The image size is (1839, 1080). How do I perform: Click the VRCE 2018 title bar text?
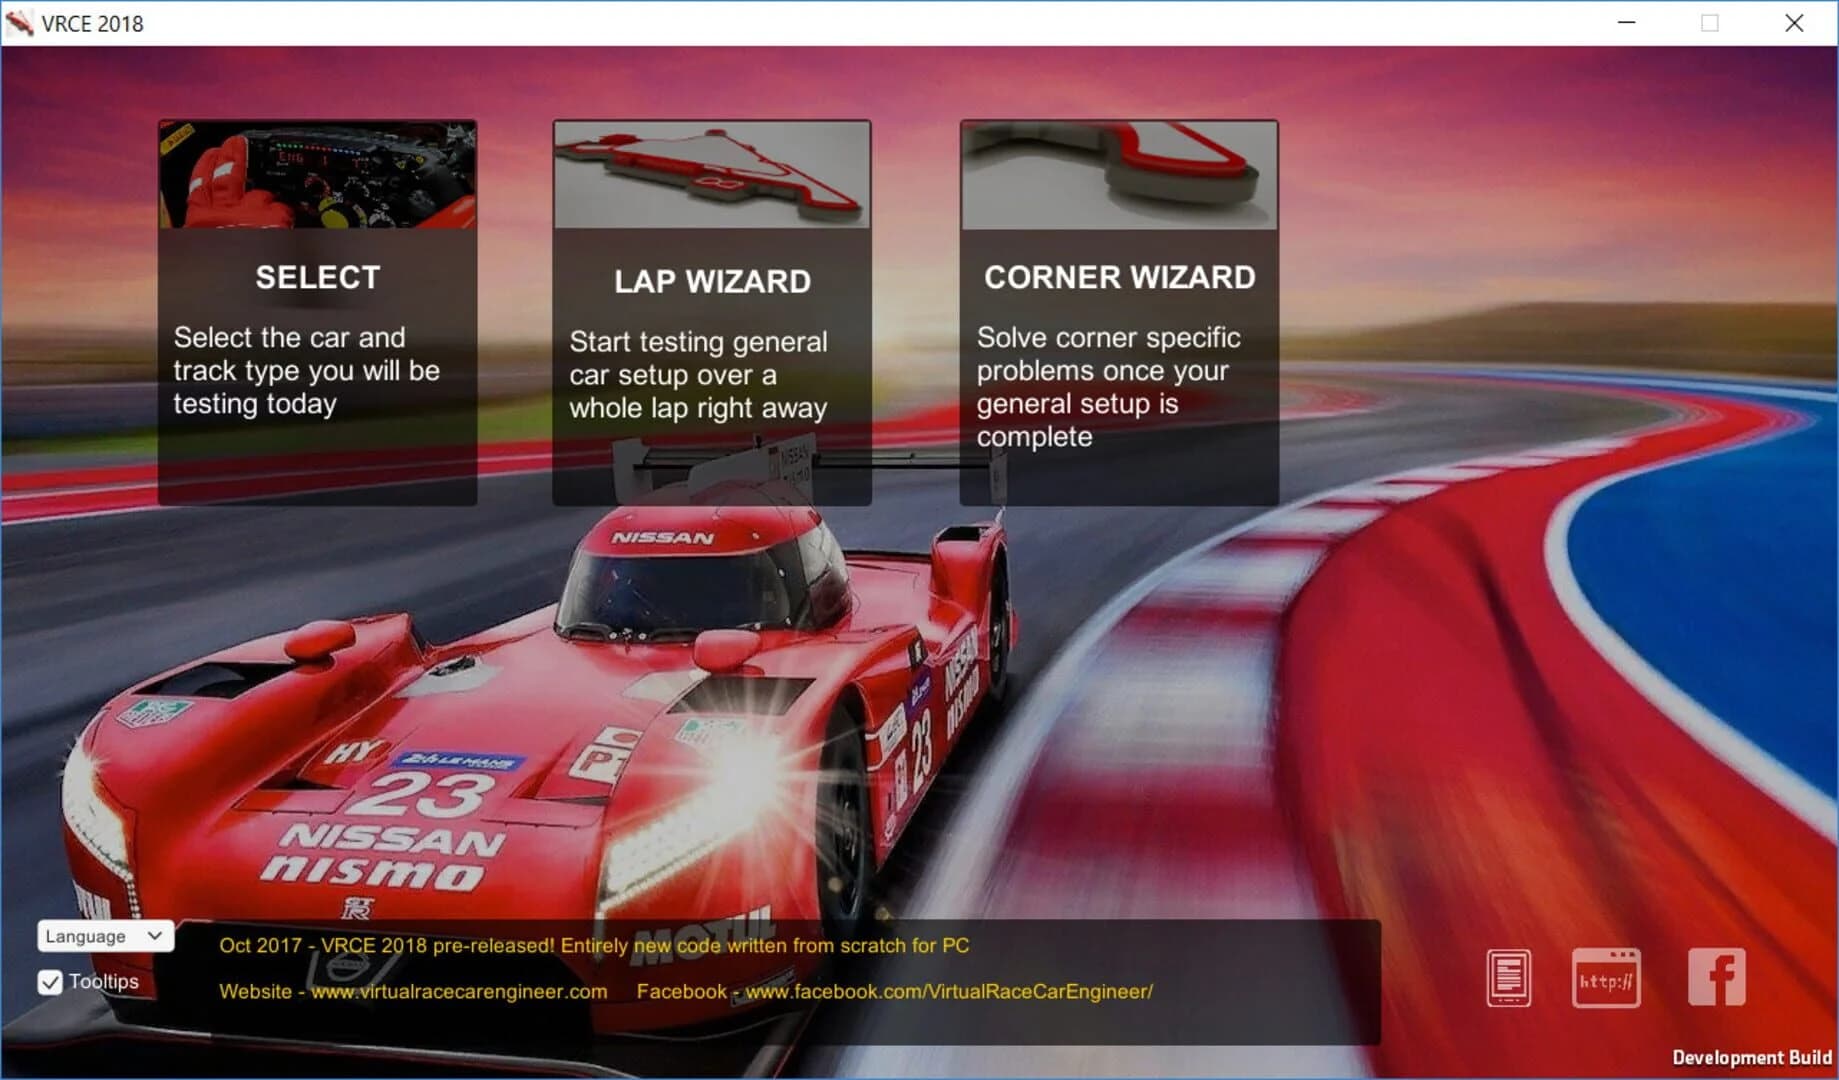coord(91,23)
